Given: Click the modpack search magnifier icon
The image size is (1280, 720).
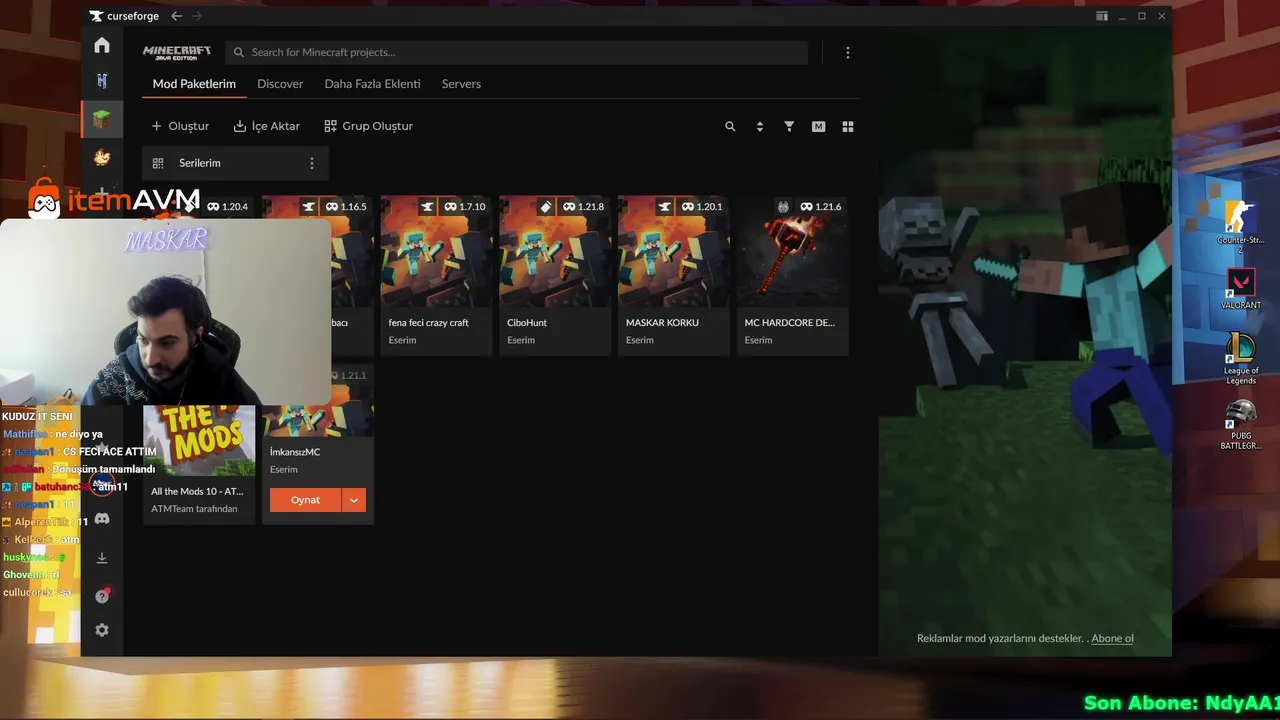Looking at the screenshot, I should 730,127.
